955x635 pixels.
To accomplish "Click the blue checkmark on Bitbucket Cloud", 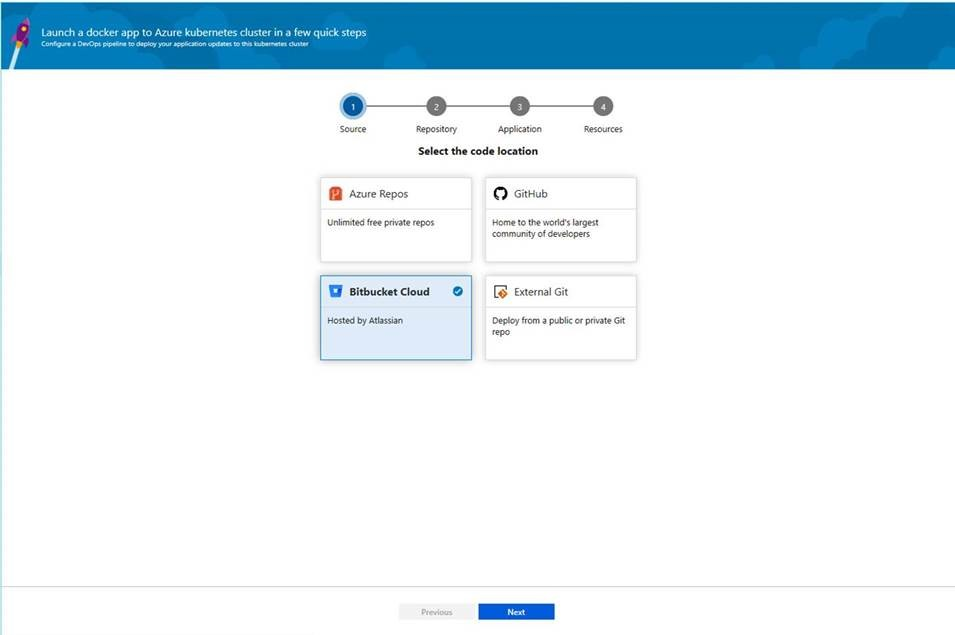I will pos(458,291).
